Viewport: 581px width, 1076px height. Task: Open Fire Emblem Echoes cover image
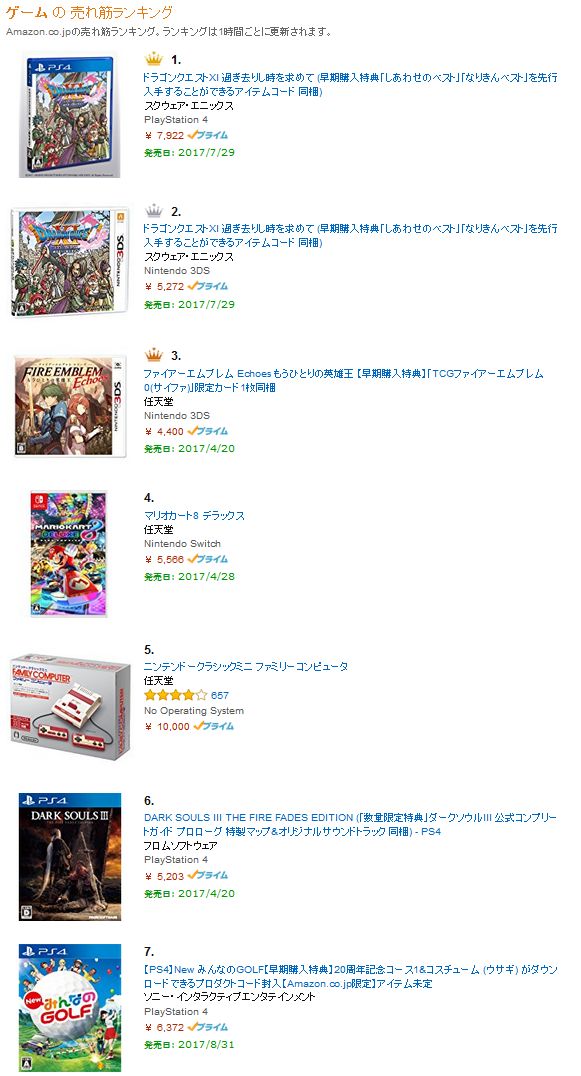tap(69, 406)
